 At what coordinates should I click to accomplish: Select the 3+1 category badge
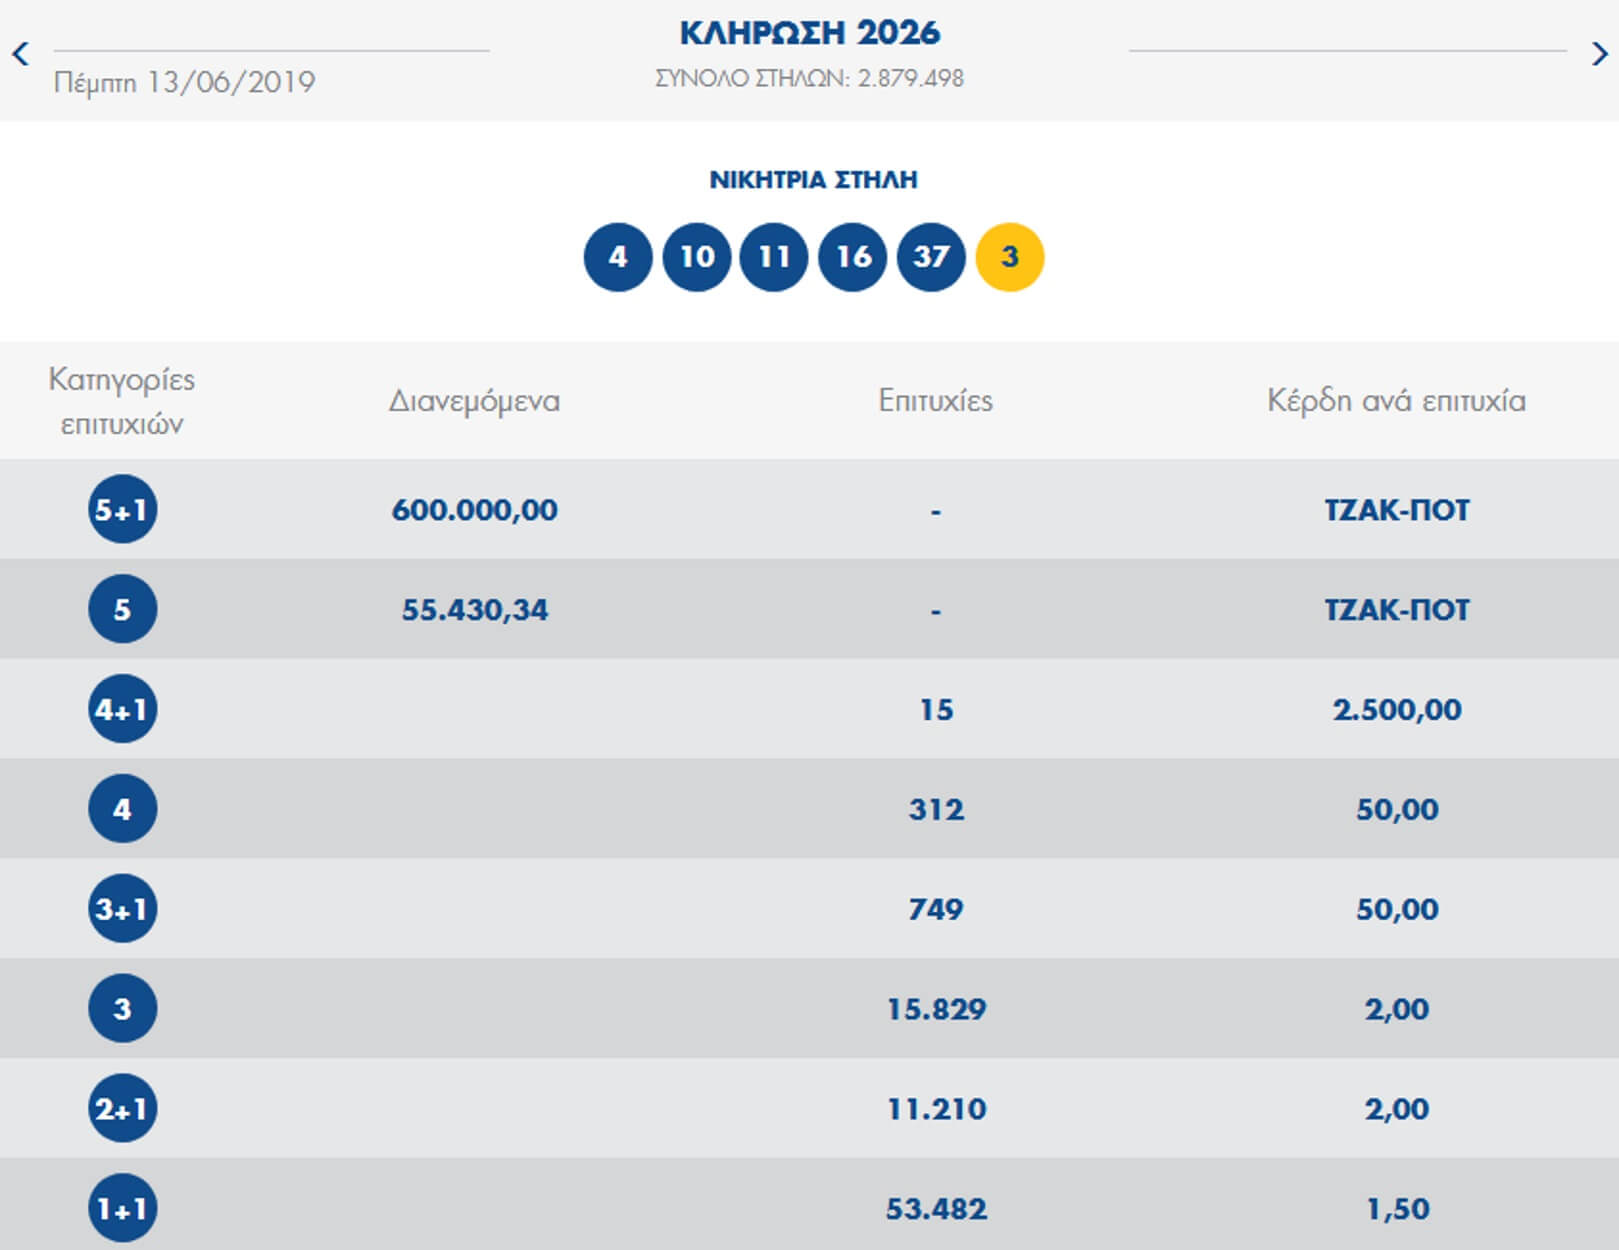point(122,909)
